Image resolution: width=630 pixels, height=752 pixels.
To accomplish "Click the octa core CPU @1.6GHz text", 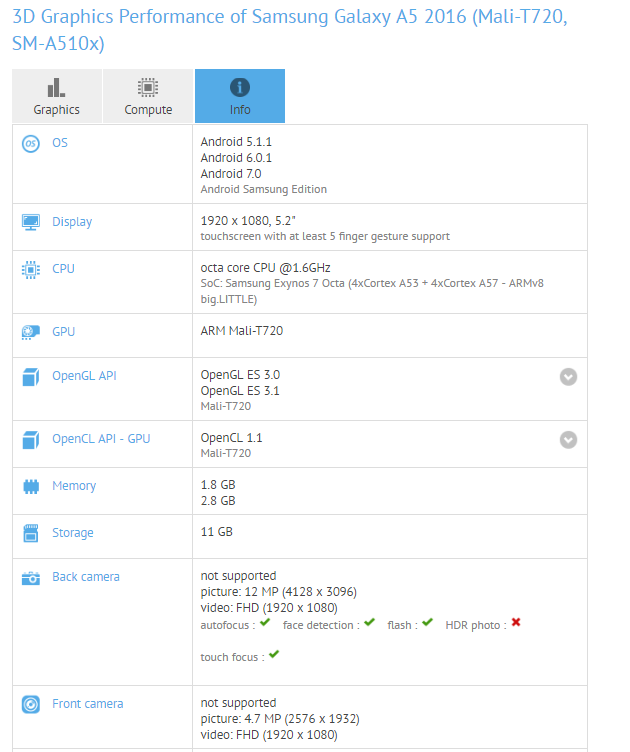I will [266, 268].
